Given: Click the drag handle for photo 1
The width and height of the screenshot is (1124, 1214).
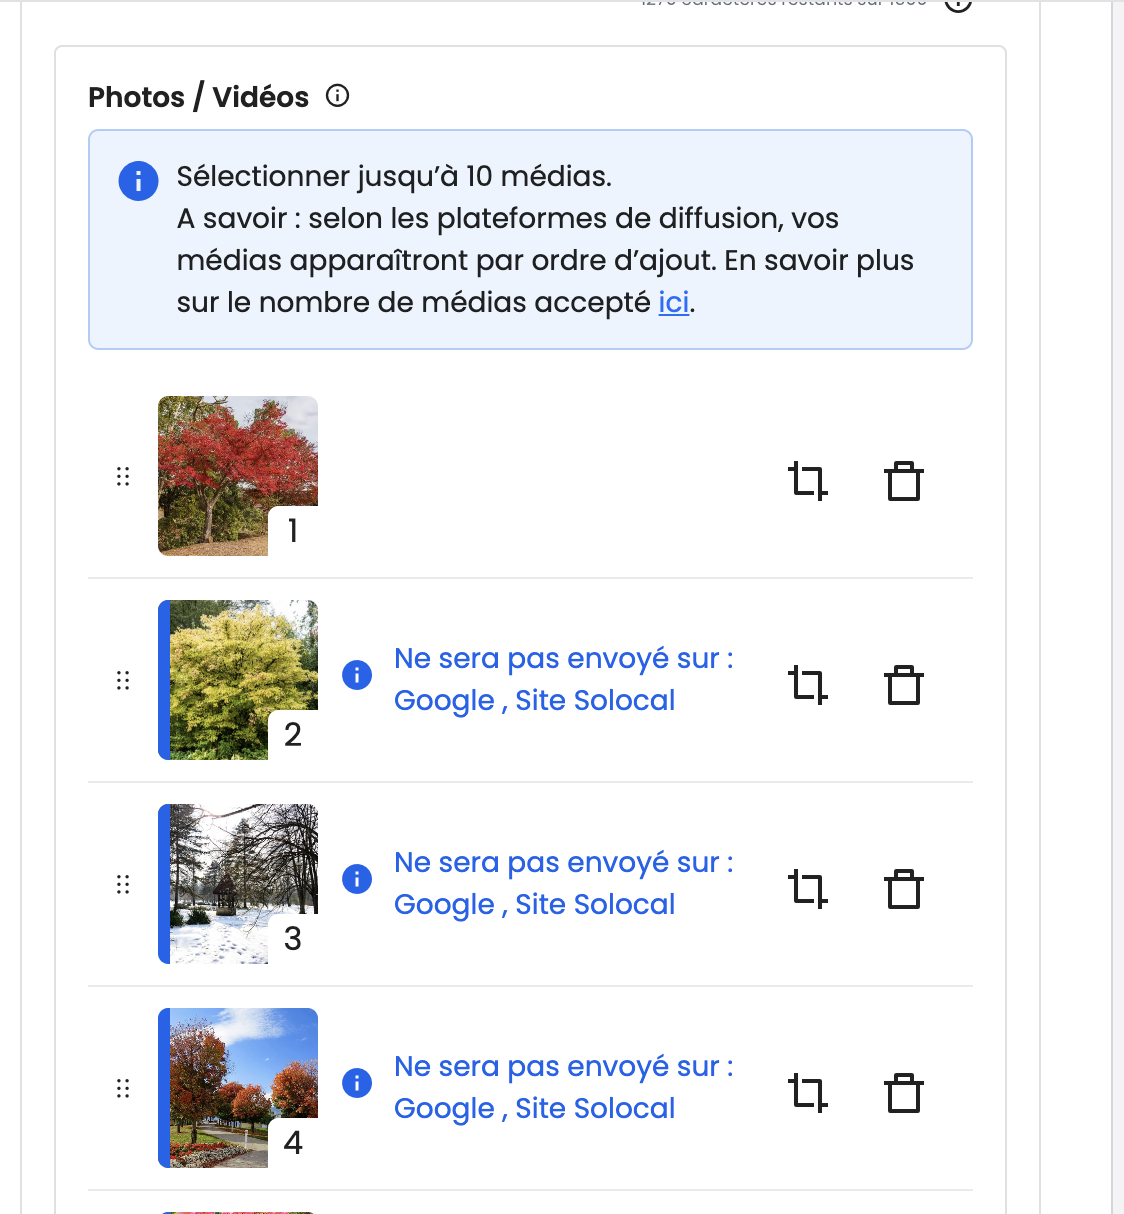Looking at the screenshot, I should (123, 476).
